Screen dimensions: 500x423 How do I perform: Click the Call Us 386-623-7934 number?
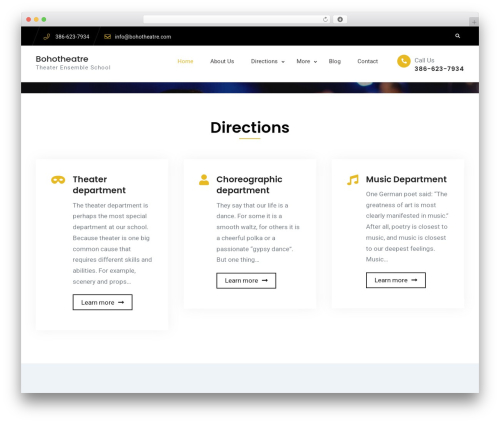pyautogui.click(x=439, y=69)
